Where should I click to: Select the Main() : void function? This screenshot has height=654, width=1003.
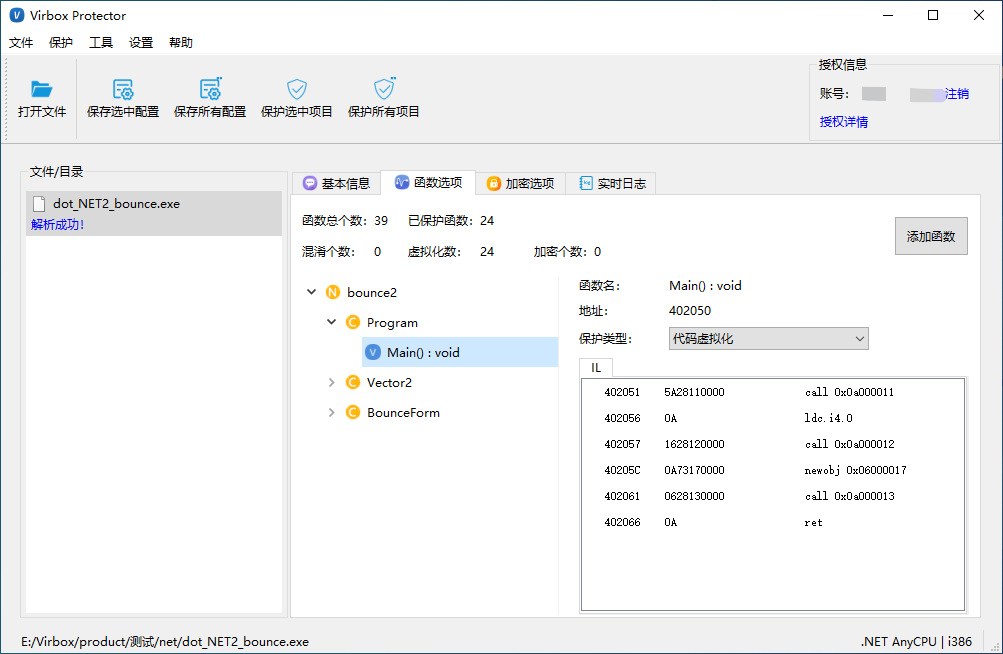point(423,352)
